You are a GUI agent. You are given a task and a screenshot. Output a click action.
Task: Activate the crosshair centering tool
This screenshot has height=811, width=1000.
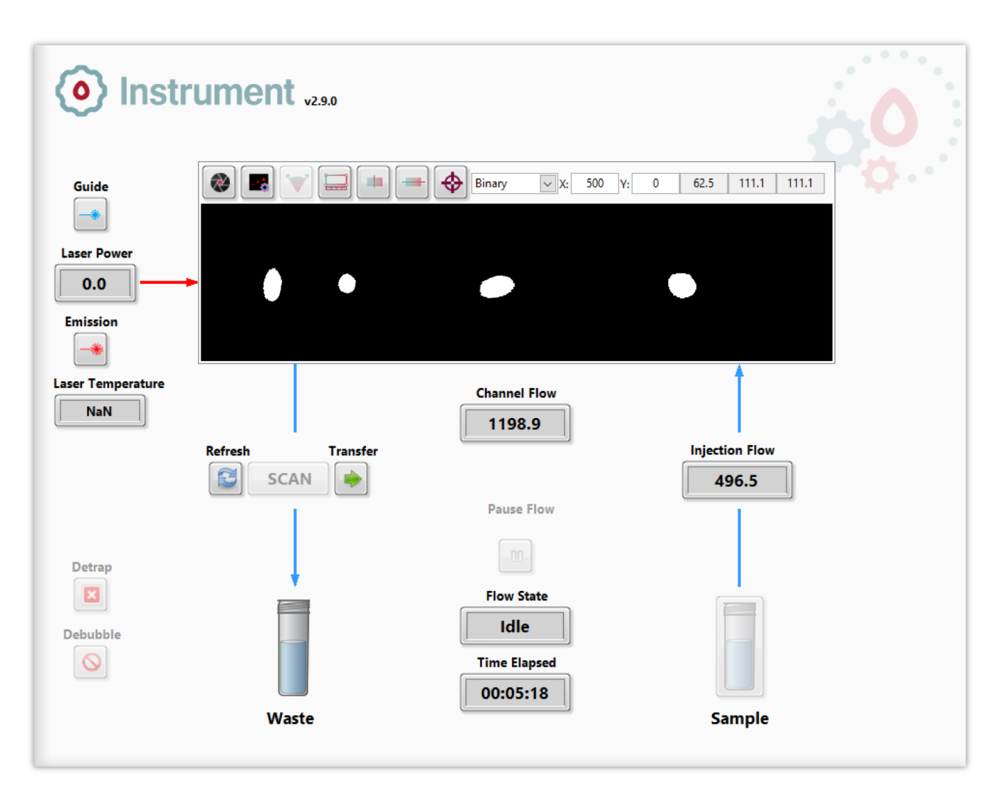click(450, 182)
